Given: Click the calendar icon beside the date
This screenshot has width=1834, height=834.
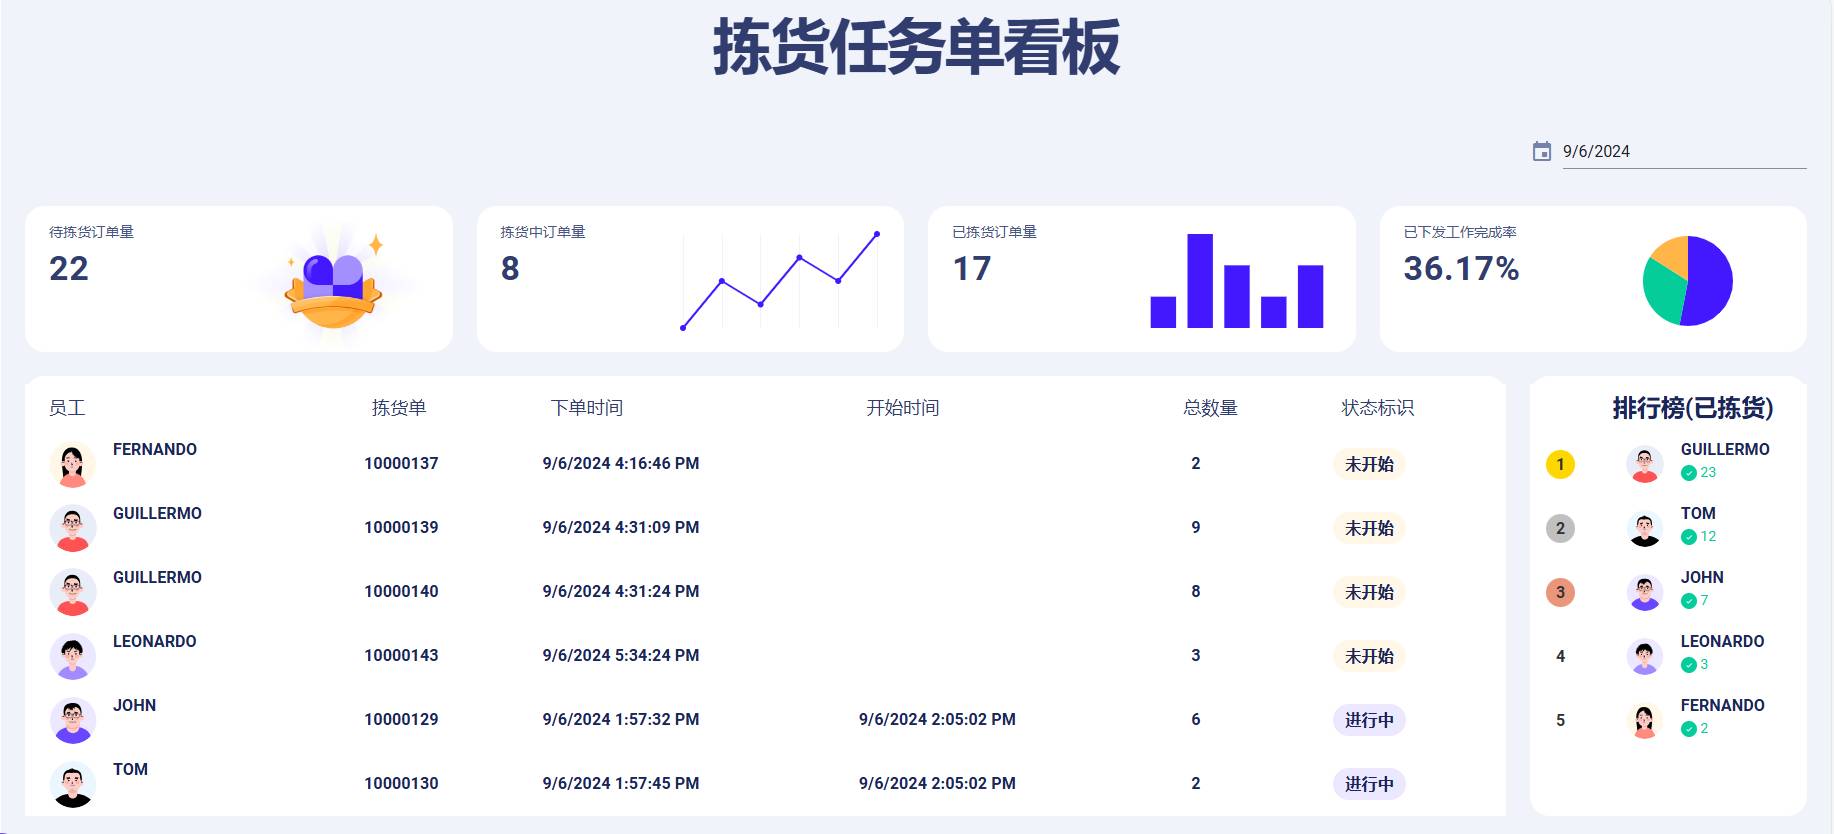Looking at the screenshot, I should pyautogui.click(x=1541, y=151).
